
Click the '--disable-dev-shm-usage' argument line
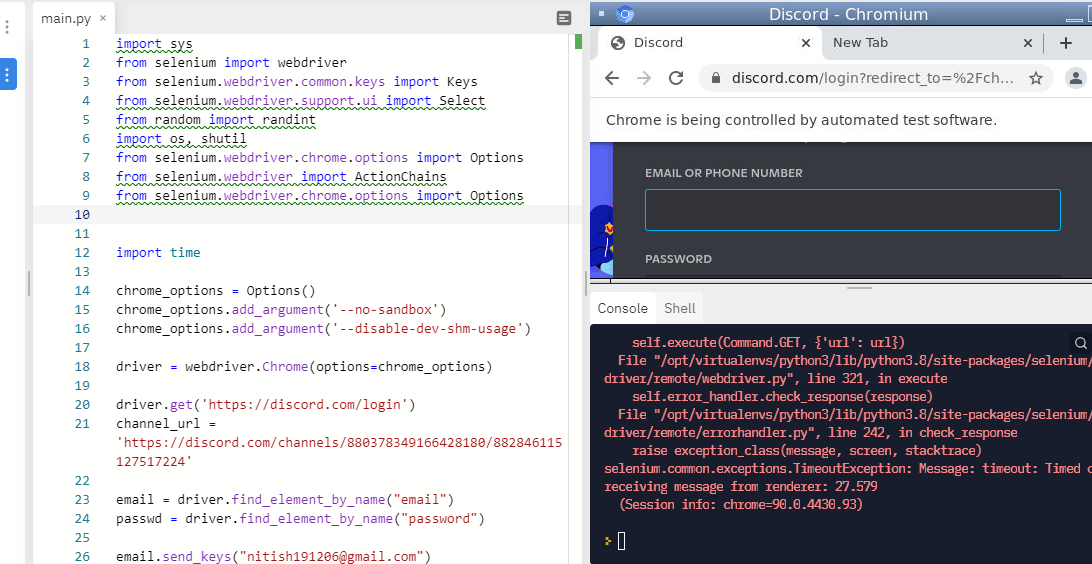[x=324, y=329]
